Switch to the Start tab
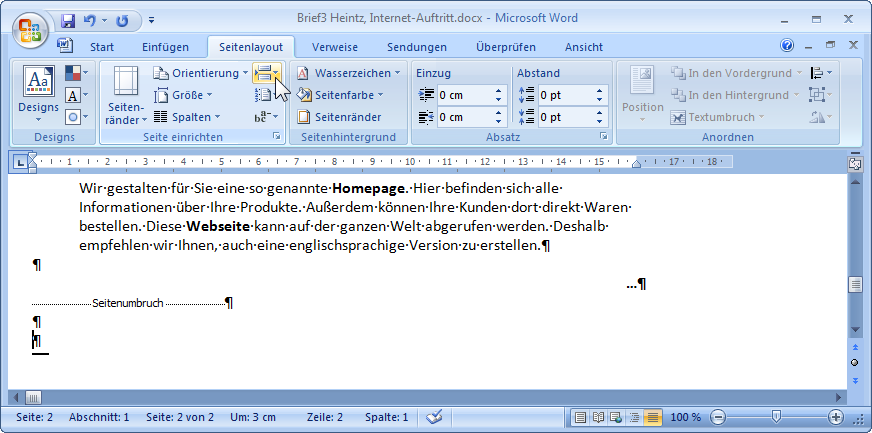The height and width of the screenshot is (433, 872). 102,47
